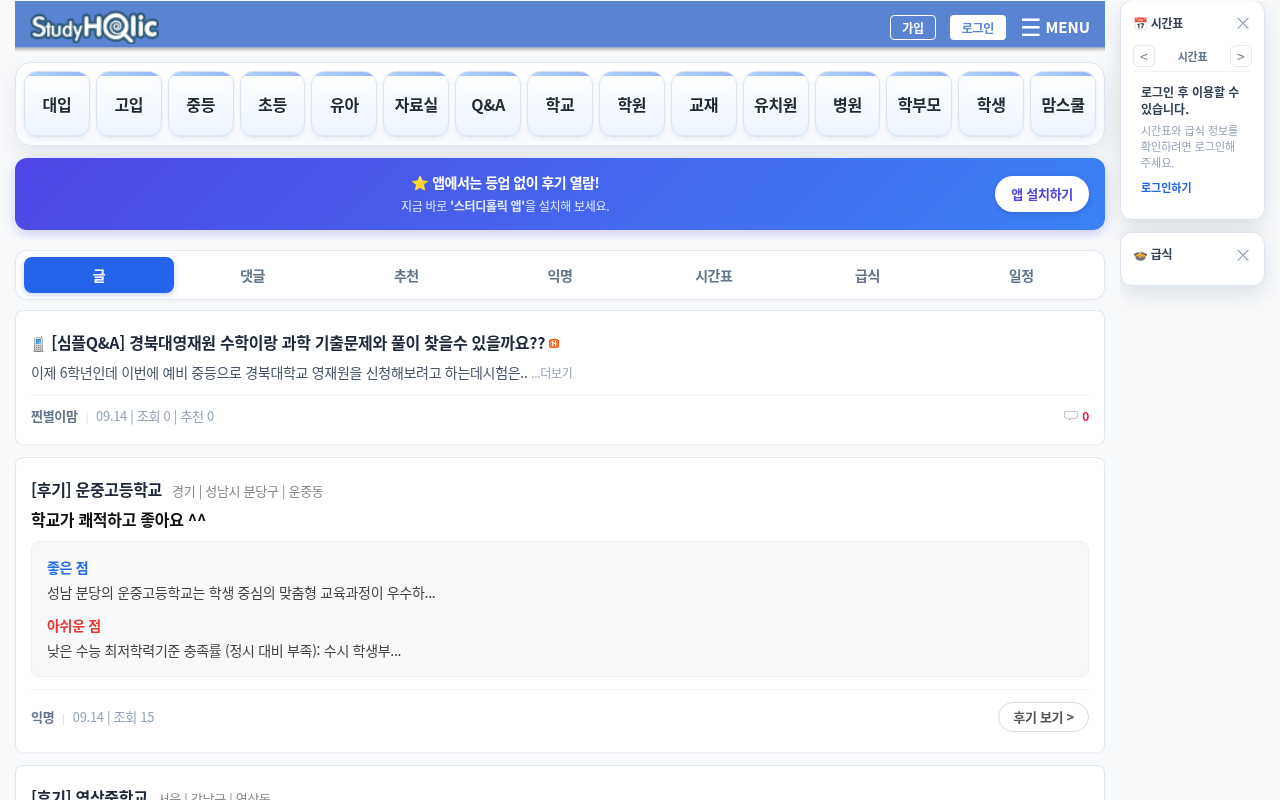Open the 급식 tab
1280x800 pixels.
(x=867, y=276)
